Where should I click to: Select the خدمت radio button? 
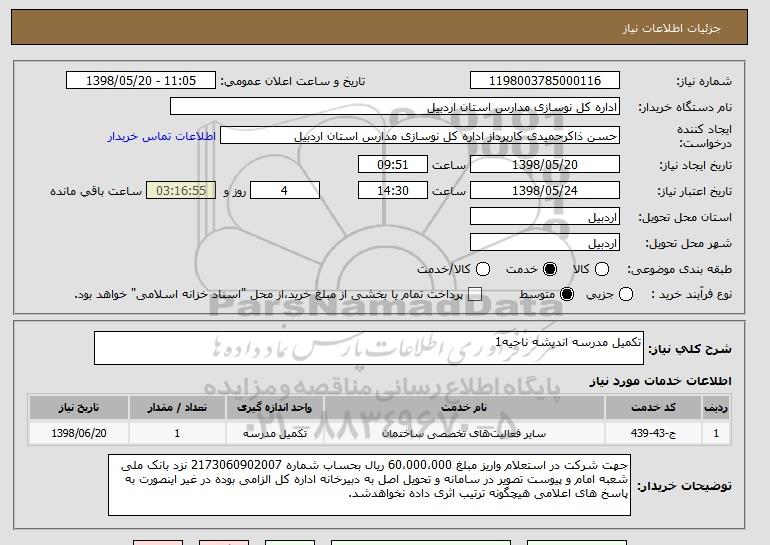pyautogui.click(x=550, y=269)
